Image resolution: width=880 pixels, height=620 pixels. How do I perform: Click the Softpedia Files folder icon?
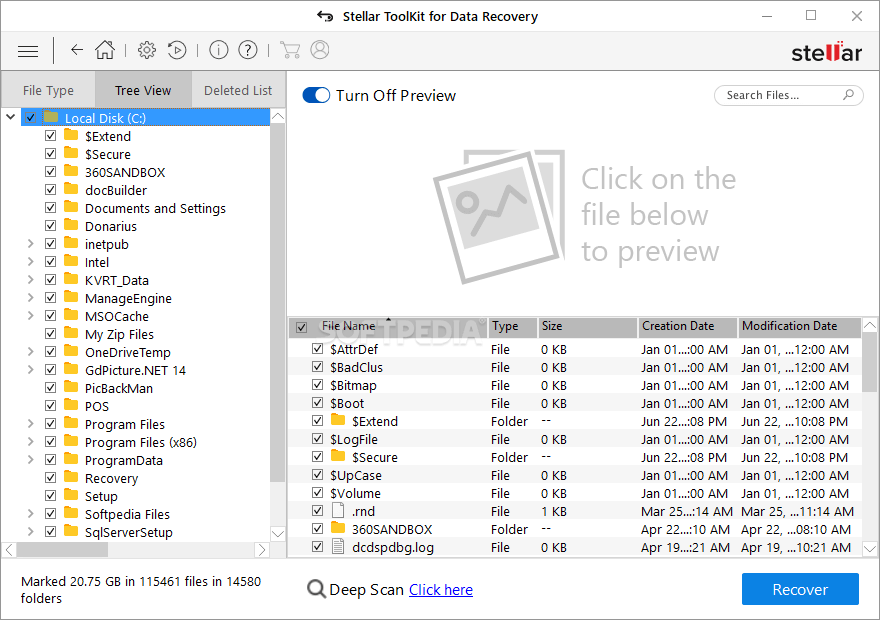[x=71, y=513]
